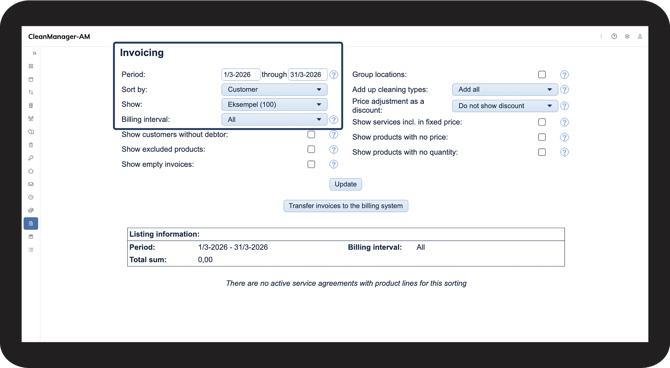This screenshot has height=368, width=670.
Task: Expand the left sidebar with the double-chevron icon
Action: tap(34, 53)
